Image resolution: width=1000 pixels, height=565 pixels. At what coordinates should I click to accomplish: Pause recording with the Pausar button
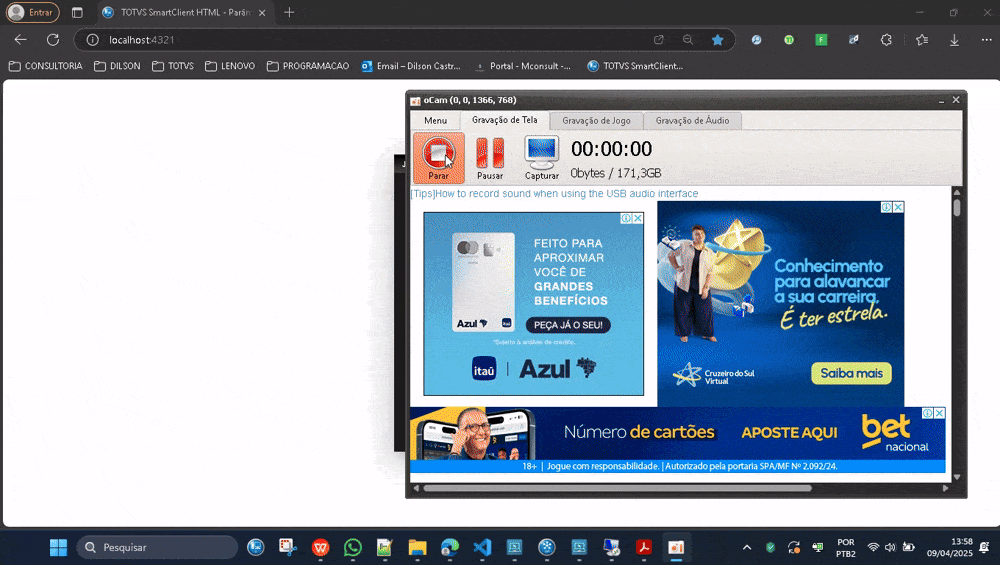point(490,158)
